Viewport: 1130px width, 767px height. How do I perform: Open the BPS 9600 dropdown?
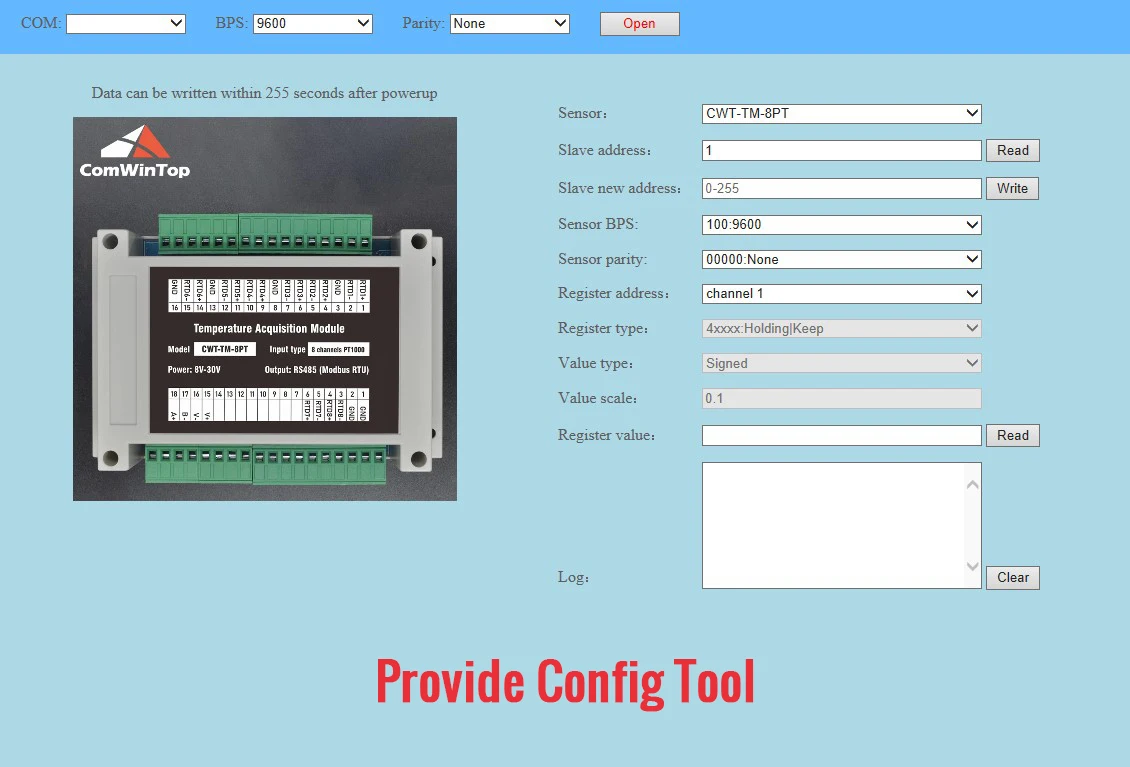313,24
